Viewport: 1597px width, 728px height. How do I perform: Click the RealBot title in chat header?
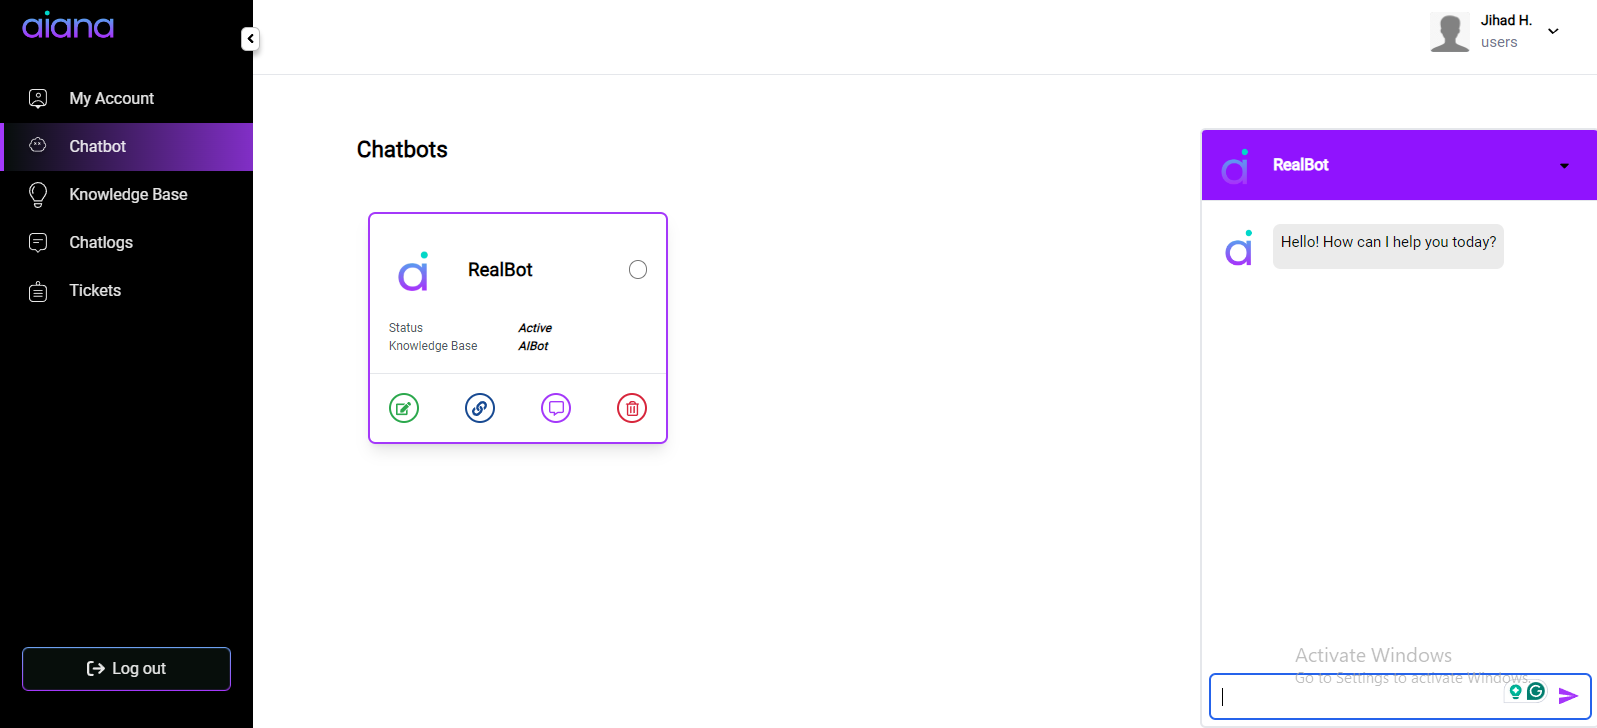[x=1300, y=165]
